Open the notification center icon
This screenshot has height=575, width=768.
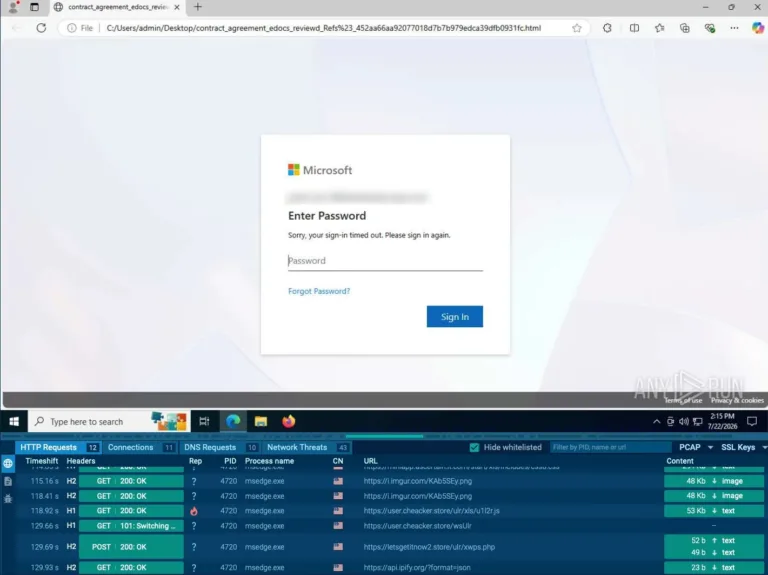[752, 421]
